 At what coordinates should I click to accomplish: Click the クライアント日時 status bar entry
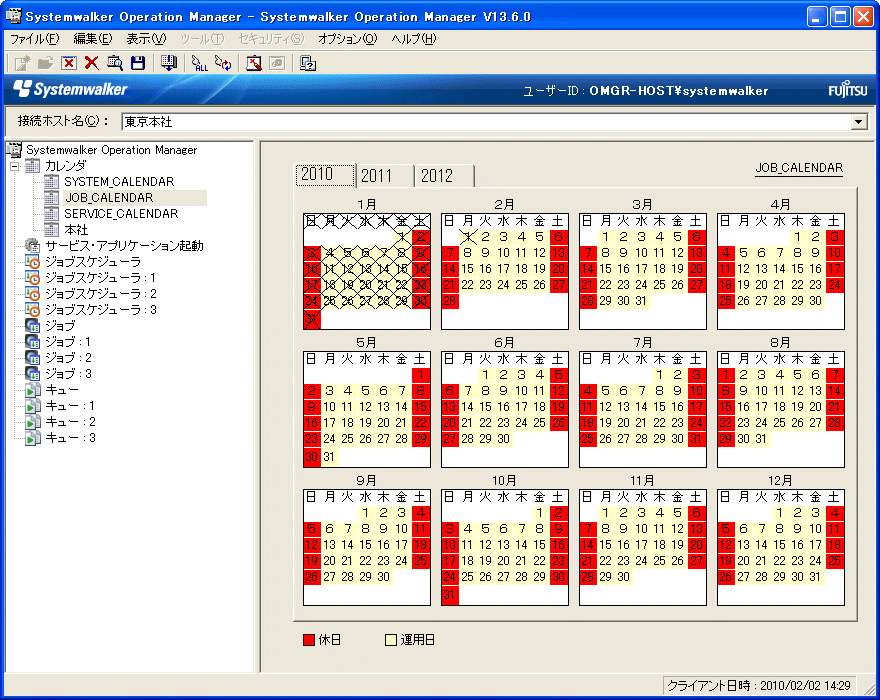pyautogui.click(x=759, y=685)
